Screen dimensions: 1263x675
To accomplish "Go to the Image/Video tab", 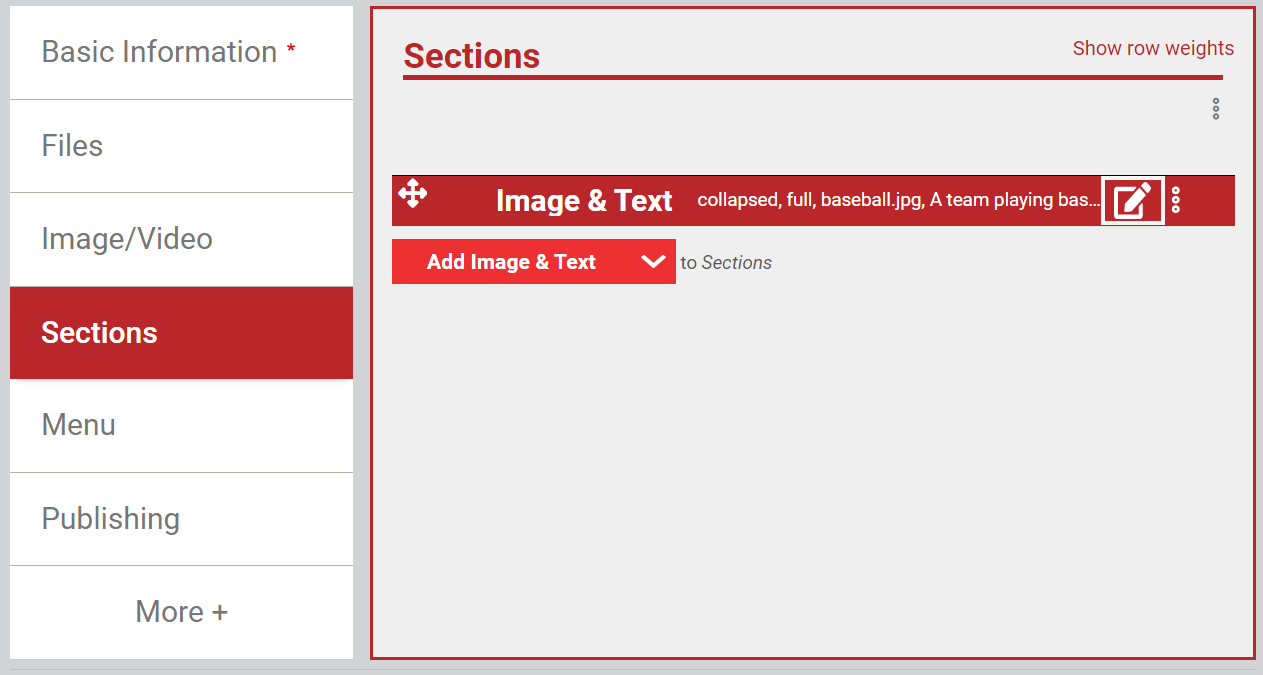I will point(182,239).
